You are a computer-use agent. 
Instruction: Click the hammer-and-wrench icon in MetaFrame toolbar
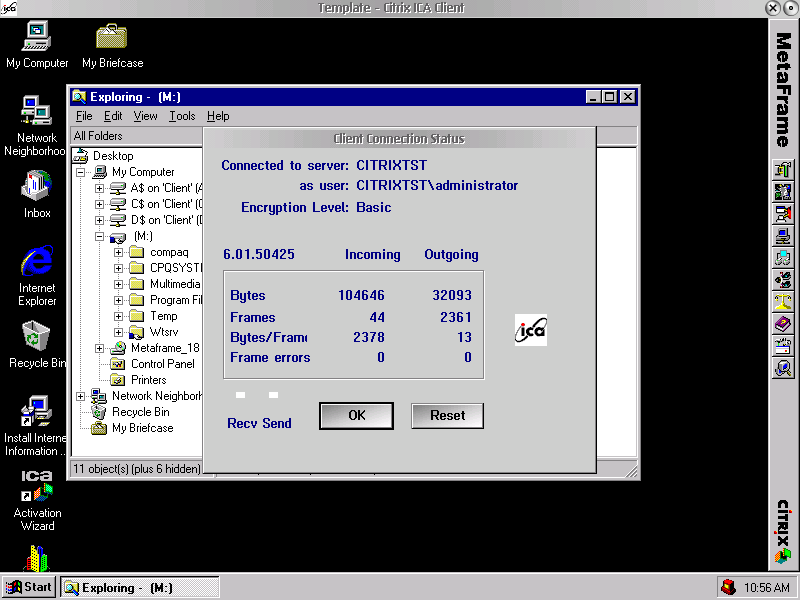[783, 169]
